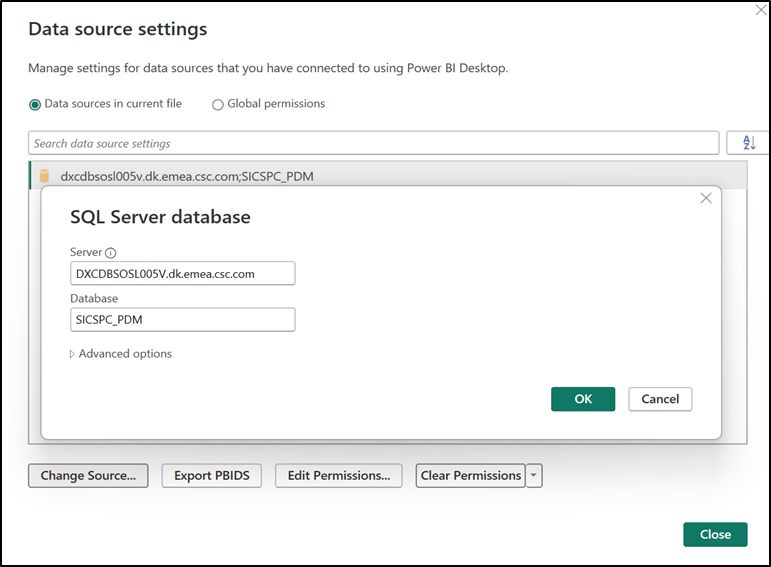Click the Server name text field
Image resolution: width=771 pixels, height=567 pixels.
tap(182, 273)
